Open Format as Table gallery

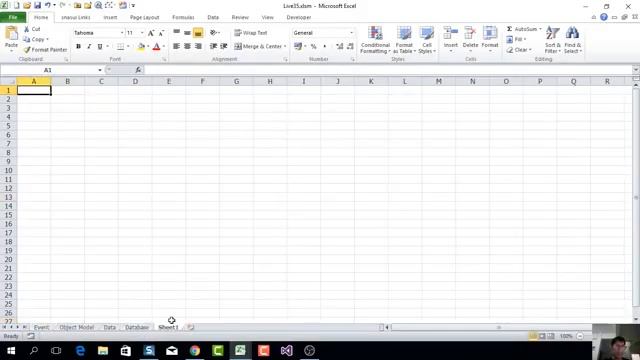coord(404,40)
